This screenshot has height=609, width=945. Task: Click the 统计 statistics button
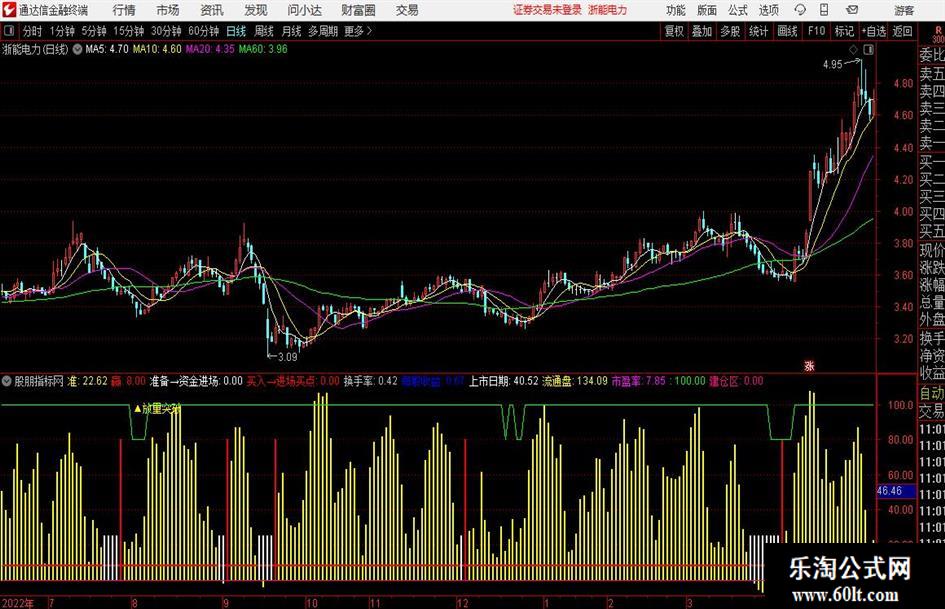758,31
